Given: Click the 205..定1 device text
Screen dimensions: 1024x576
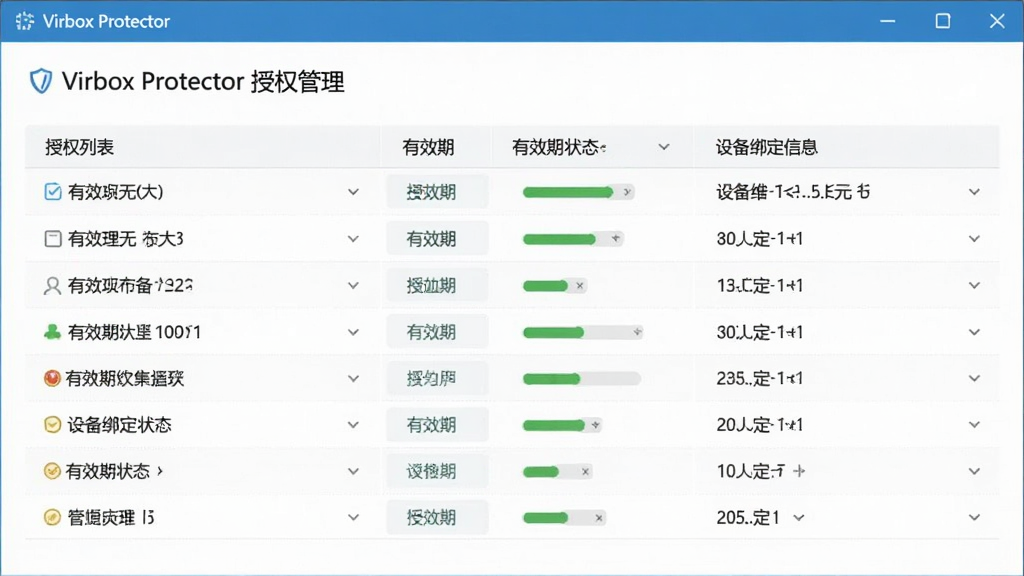Looking at the screenshot, I should tap(748, 518).
